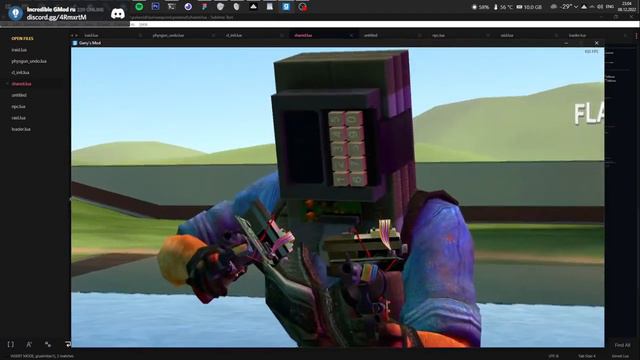Screen dimensions: 640x360
Task: Click the Garry's Mod window title icon
Action: tap(75, 43)
